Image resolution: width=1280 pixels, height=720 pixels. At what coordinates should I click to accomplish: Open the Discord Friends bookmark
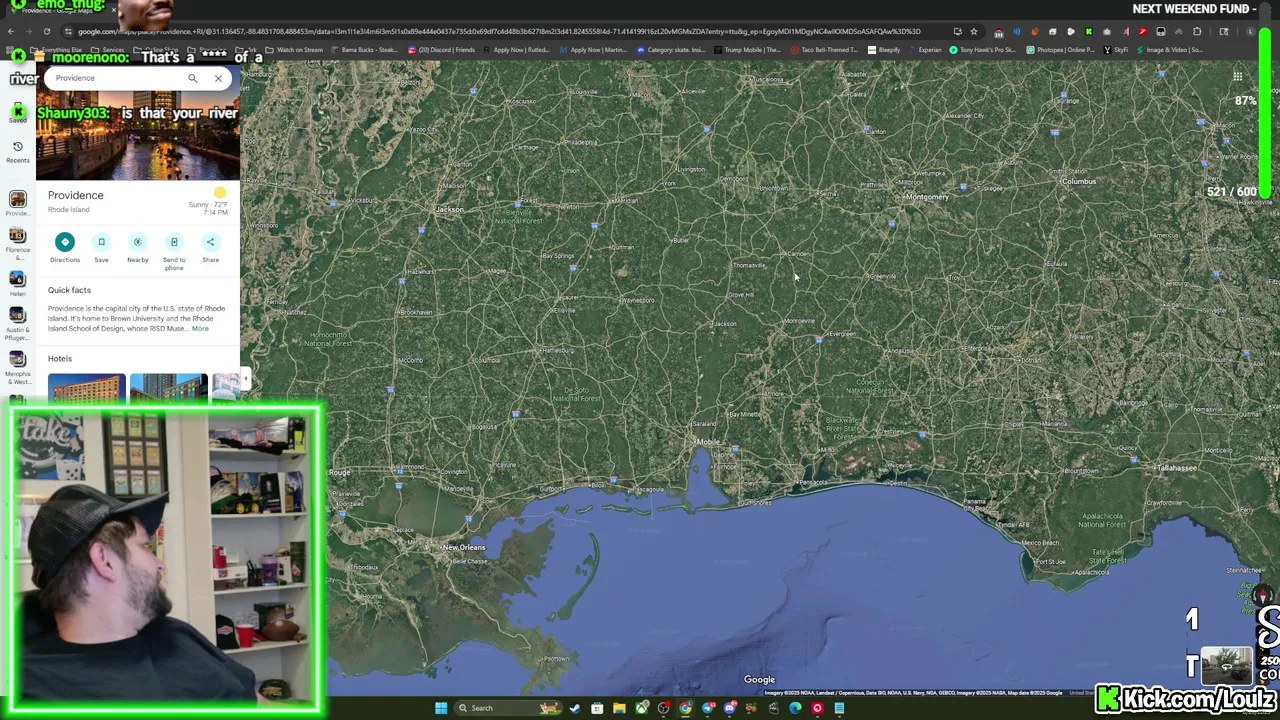(x=441, y=50)
